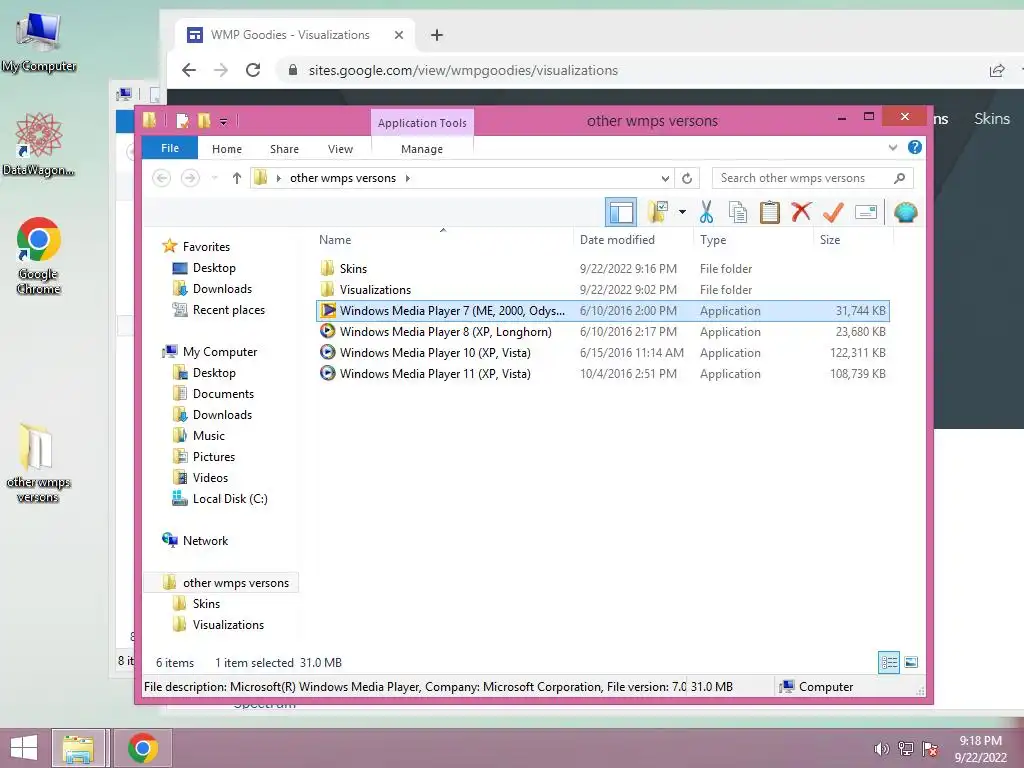Image resolution: width=1024 pixels, height=768 pixels.
Task: Click Favorites in the navigation pane
Action: pos(206,246)
